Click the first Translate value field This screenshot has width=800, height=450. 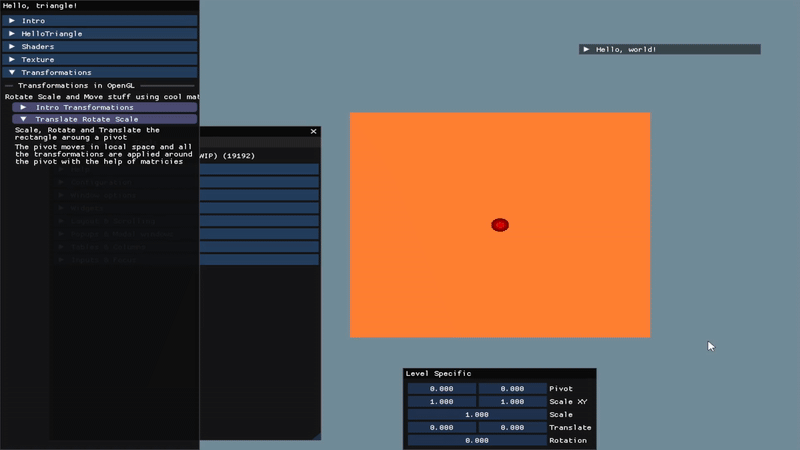(x=442, y=428)
